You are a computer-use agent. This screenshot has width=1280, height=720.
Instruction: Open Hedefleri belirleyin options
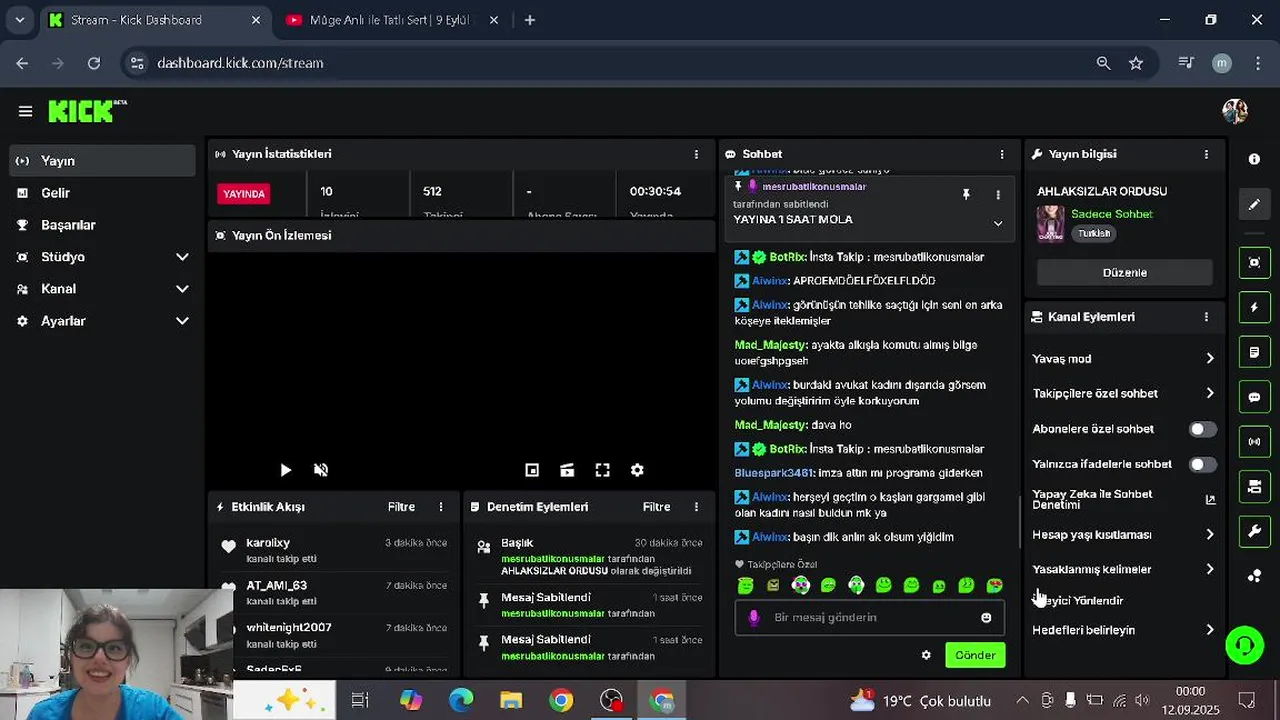coord(1210,631)
